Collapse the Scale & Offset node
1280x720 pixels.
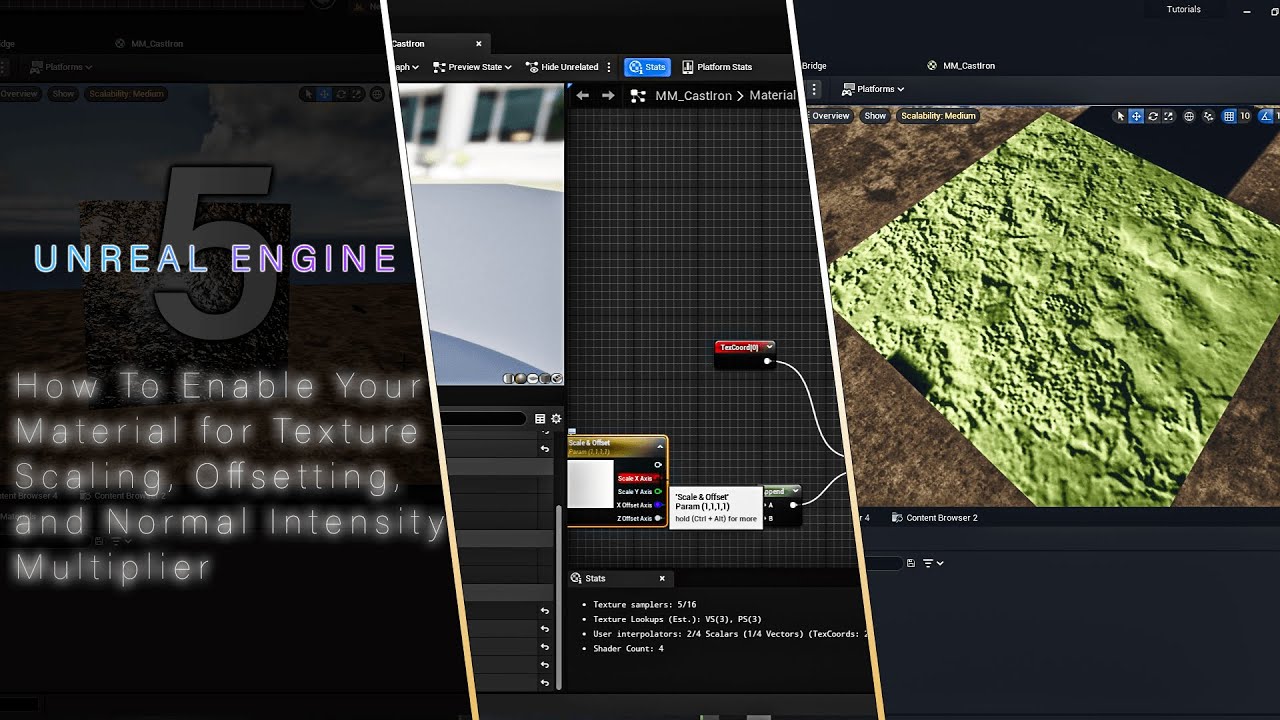660,446
